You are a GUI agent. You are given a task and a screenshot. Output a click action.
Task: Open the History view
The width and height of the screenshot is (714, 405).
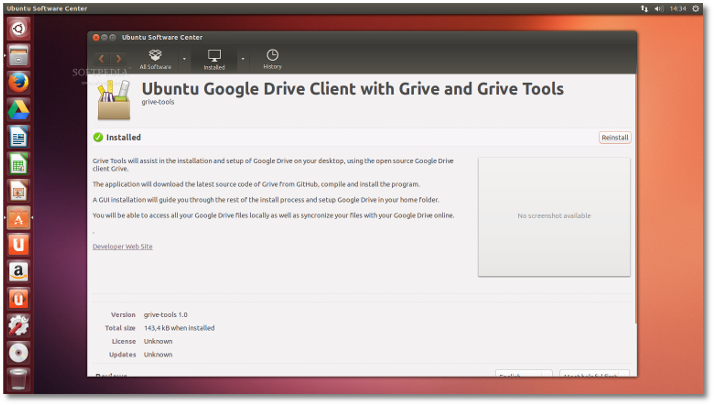click(272, 59)
